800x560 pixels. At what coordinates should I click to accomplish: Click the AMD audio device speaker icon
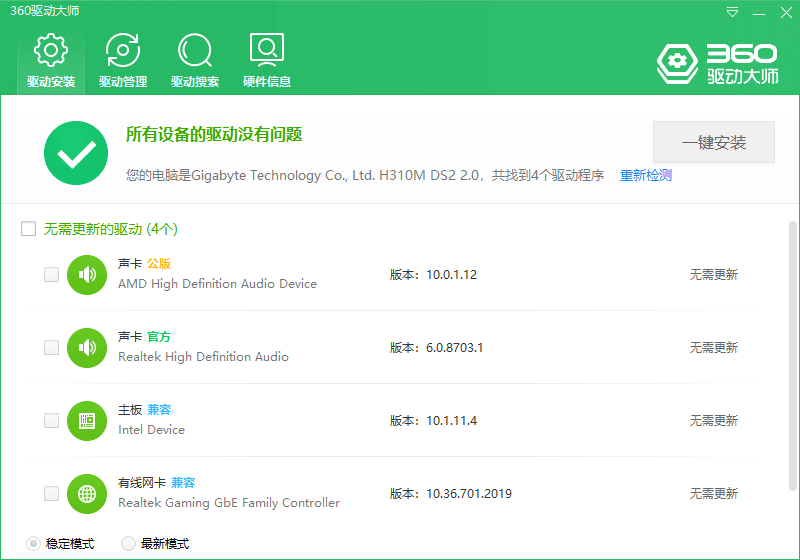87,275
